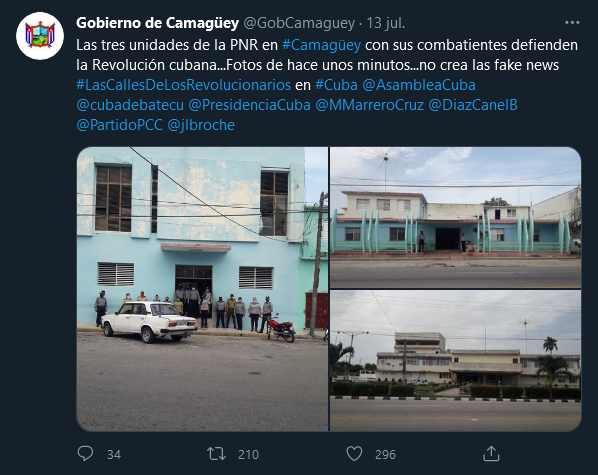Visit the @AsambleaCuba mention
Viewport: 598px width, 475px height.
point(419,85)
